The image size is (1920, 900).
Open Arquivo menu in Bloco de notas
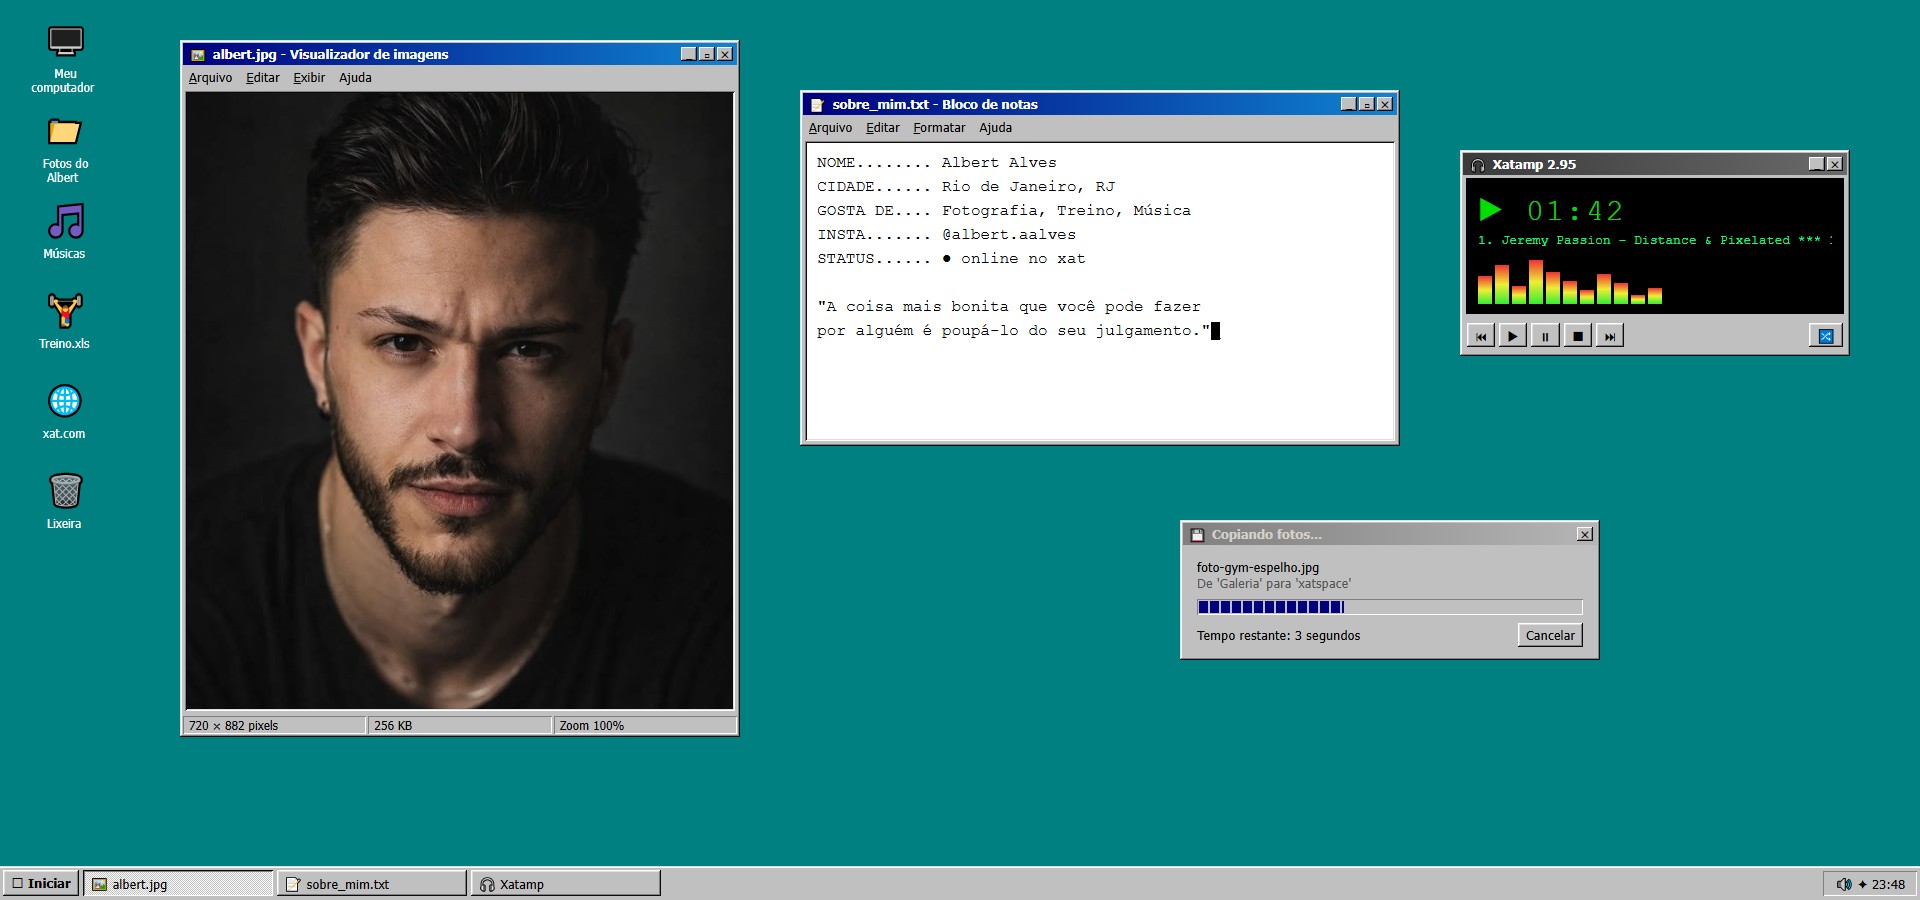pyautogui.click(x=830, y=128)
